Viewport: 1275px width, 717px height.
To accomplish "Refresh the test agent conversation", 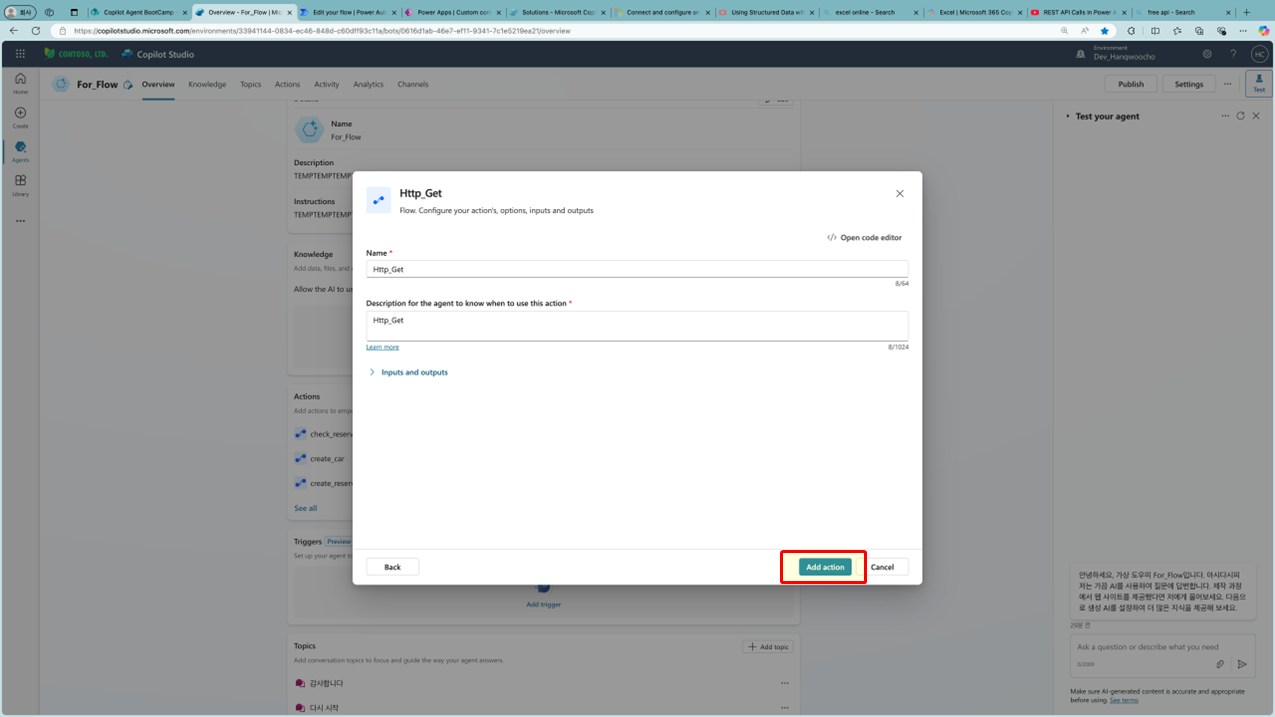I will coord(1241,116).
